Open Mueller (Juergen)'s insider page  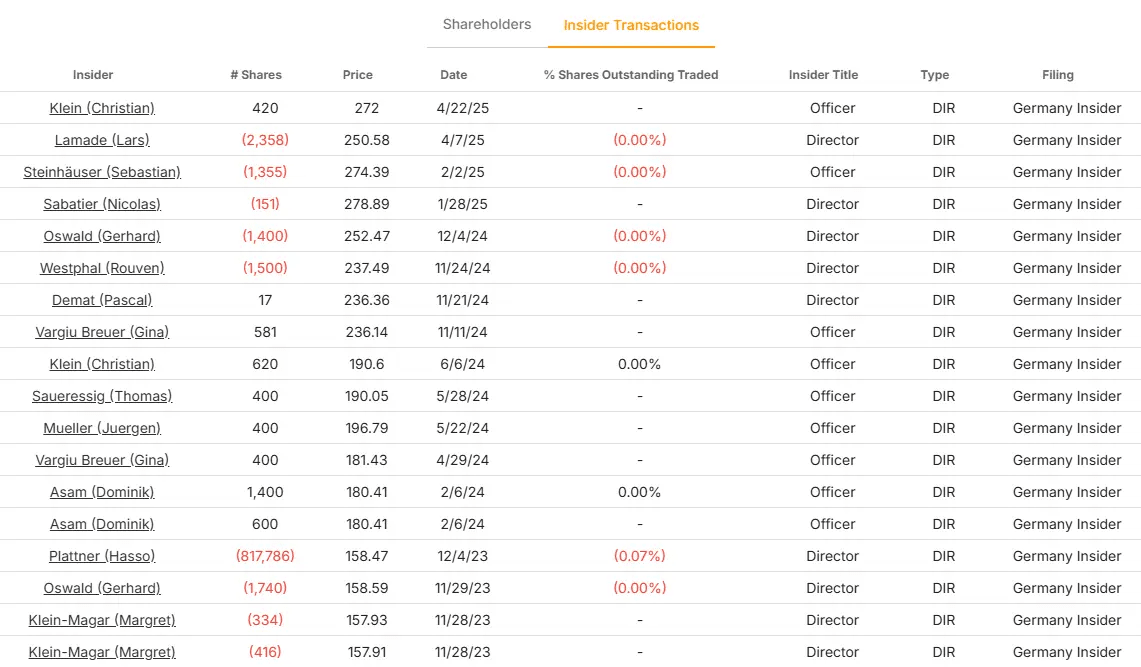pyautogui.click(x=101, y=428)
